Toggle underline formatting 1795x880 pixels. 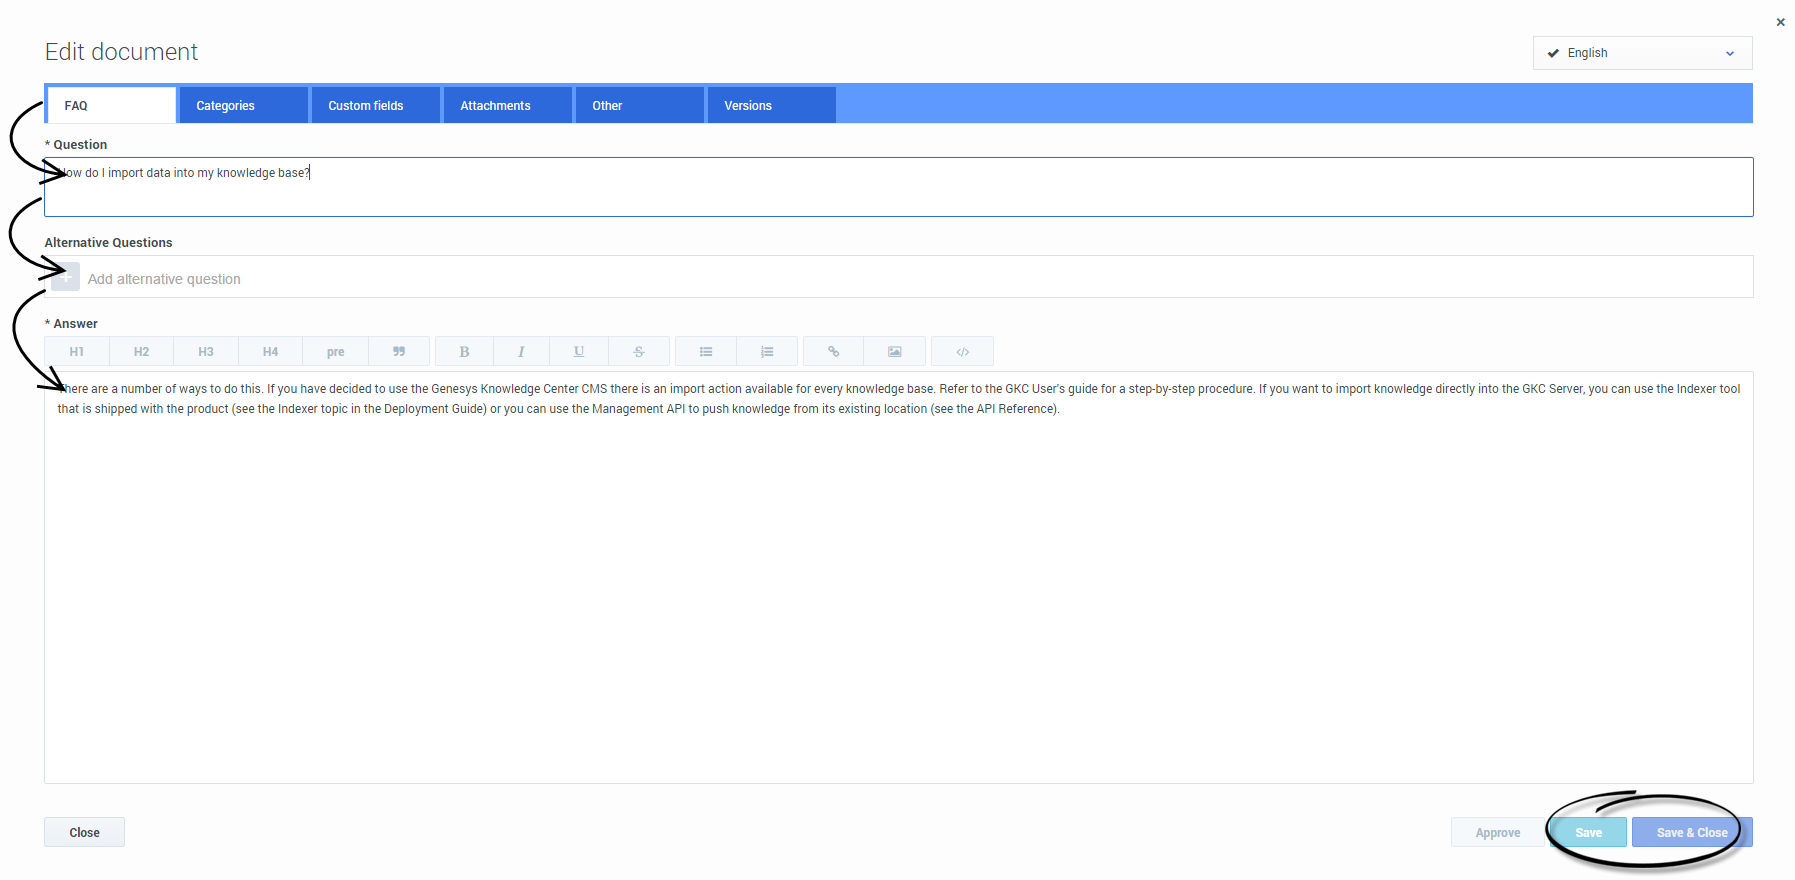pos(579,352)
